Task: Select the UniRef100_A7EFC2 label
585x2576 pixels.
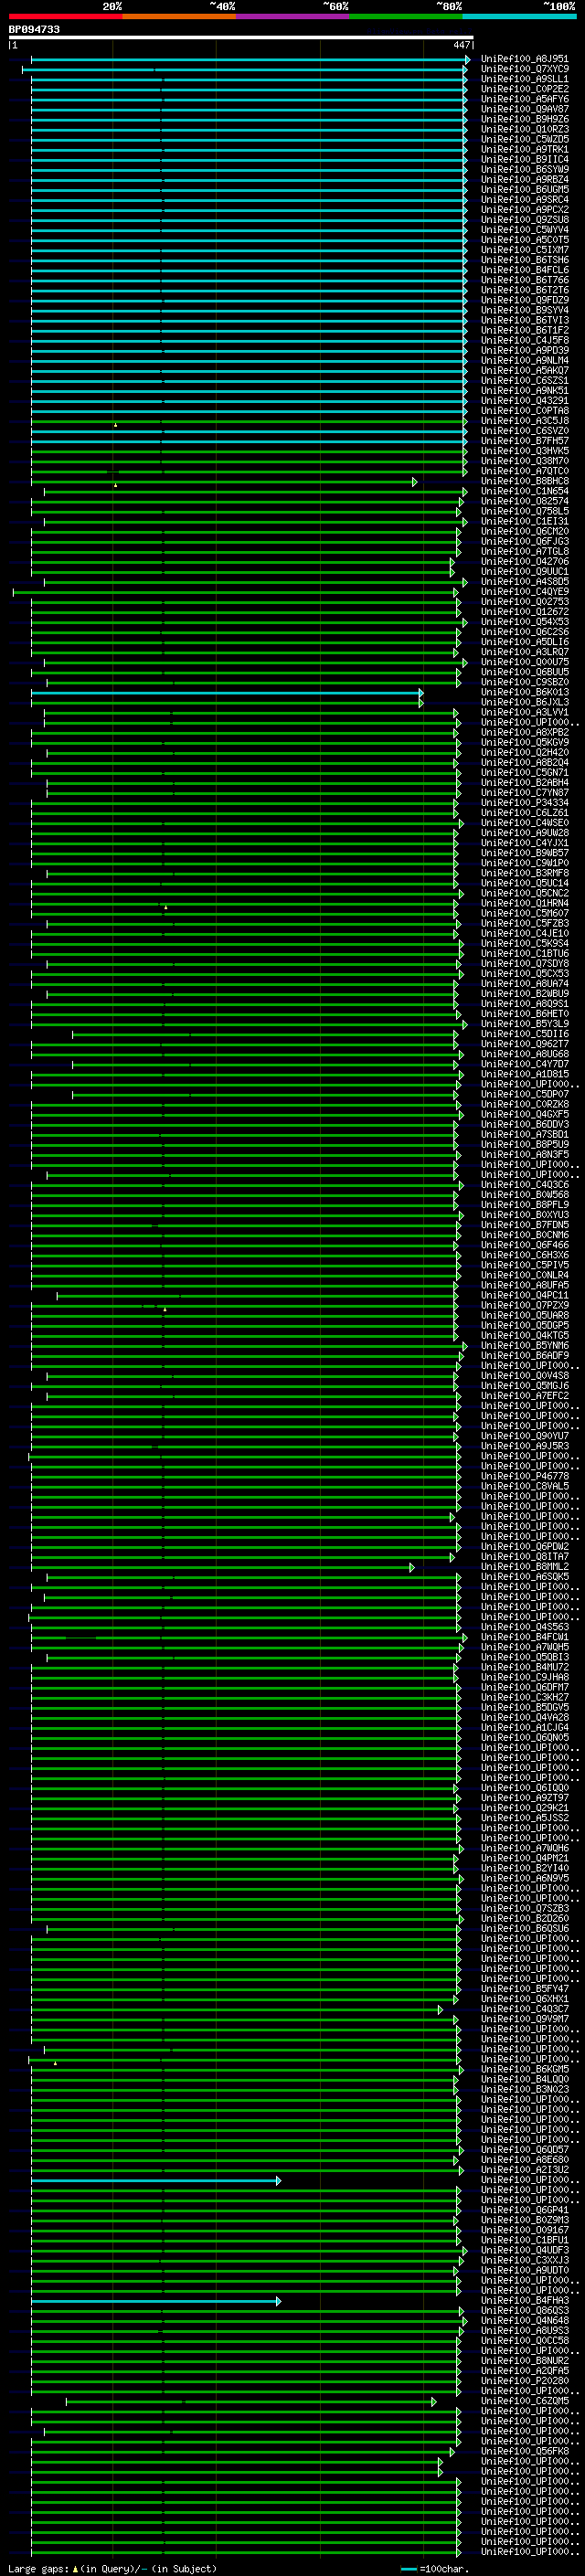Action: [525, 1396]
